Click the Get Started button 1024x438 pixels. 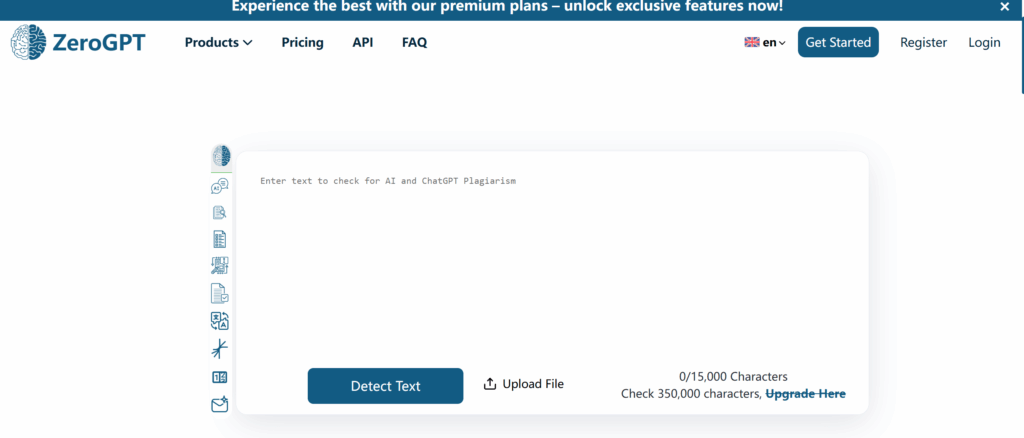[x=838, y=43]
